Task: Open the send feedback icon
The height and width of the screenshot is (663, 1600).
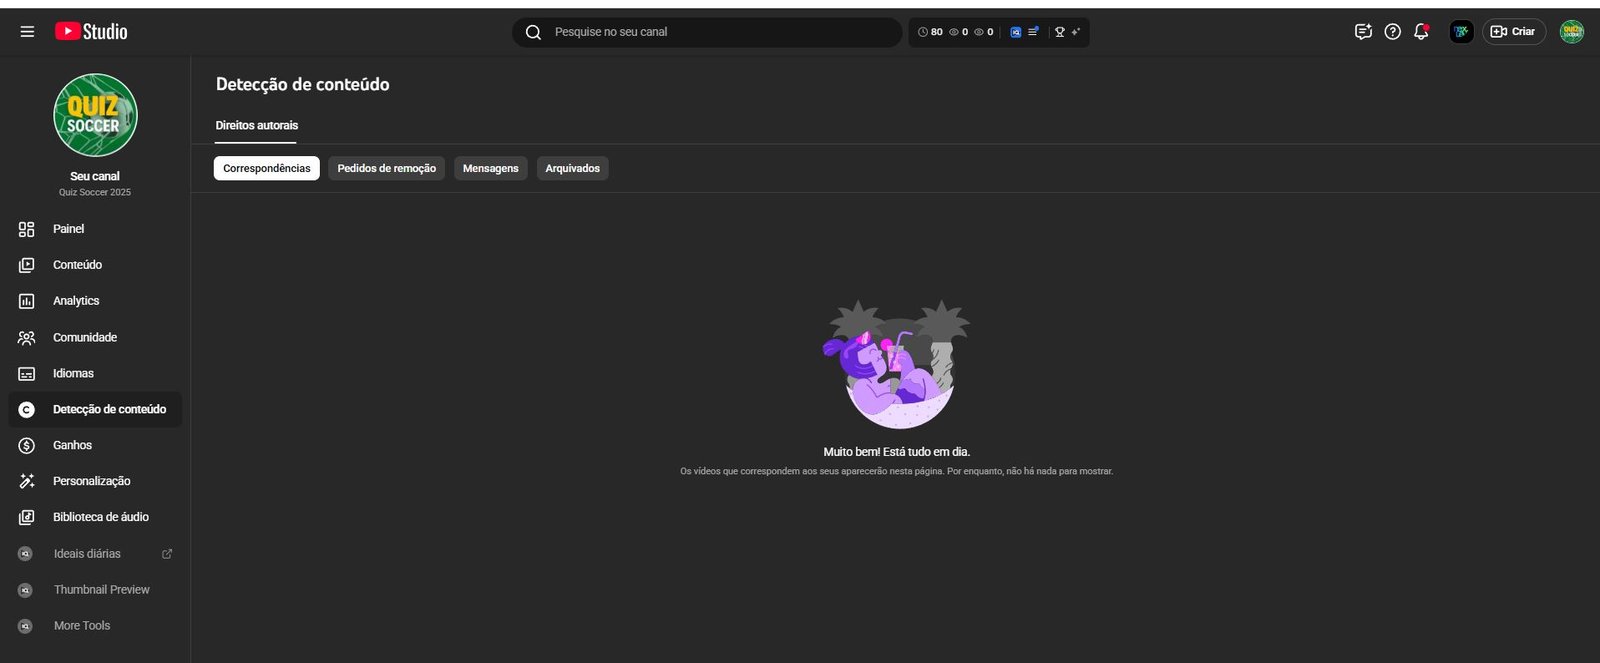Action: pyautogui.click(x=1363, y=32)
